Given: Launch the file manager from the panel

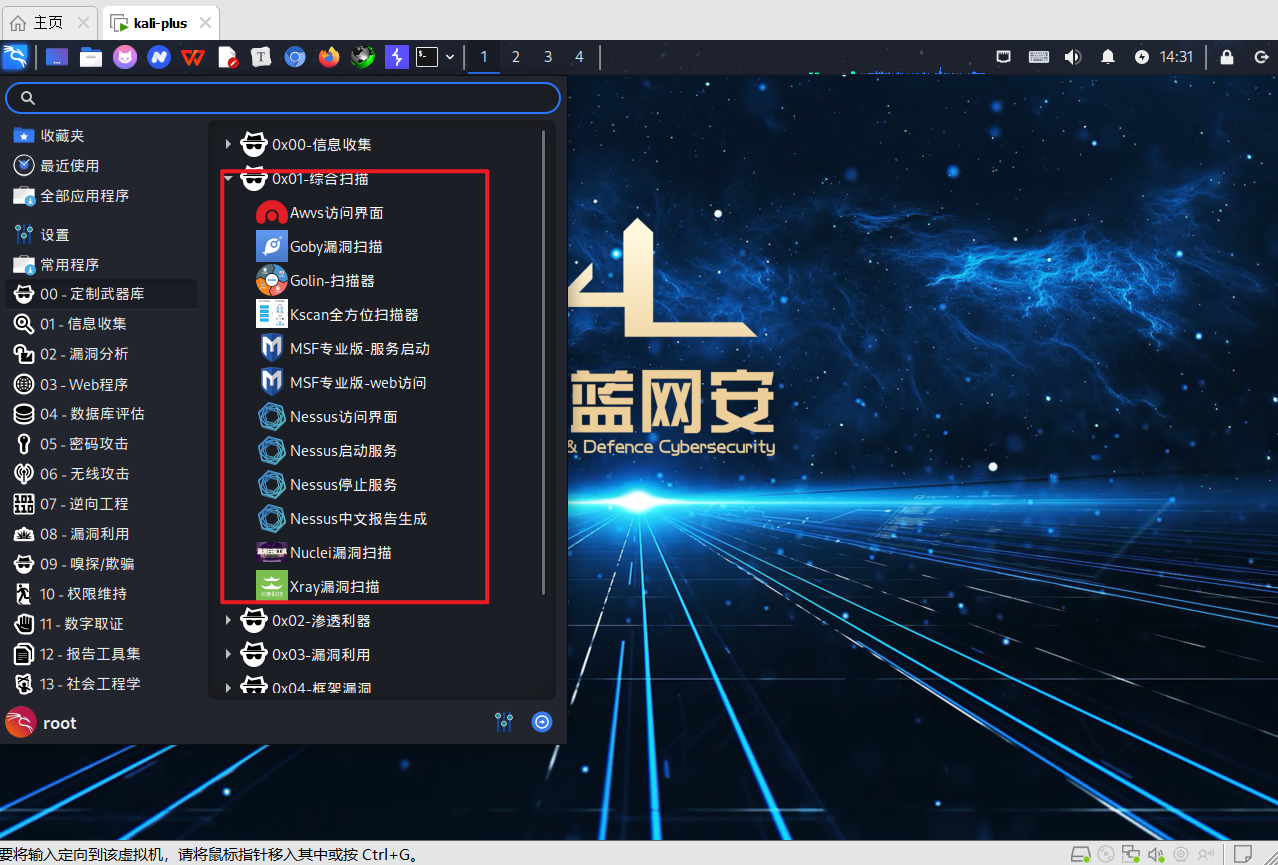Looking at the screenshot, I should point(91,57).
